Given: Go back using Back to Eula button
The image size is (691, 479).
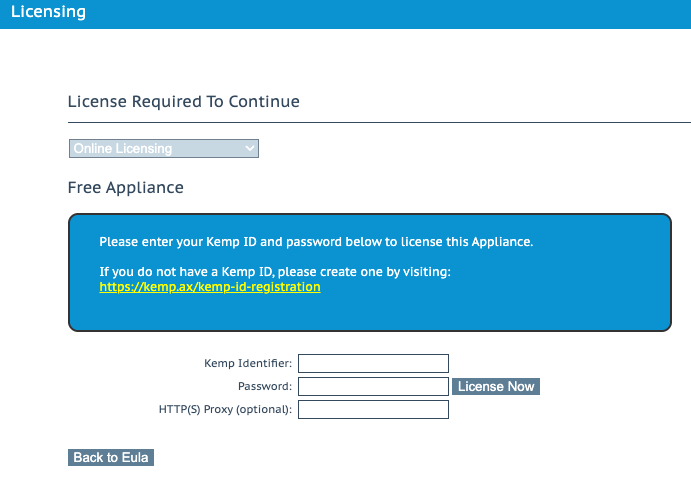Looking at the screenshot, I should pyautogui.click(x=110, y=457).
